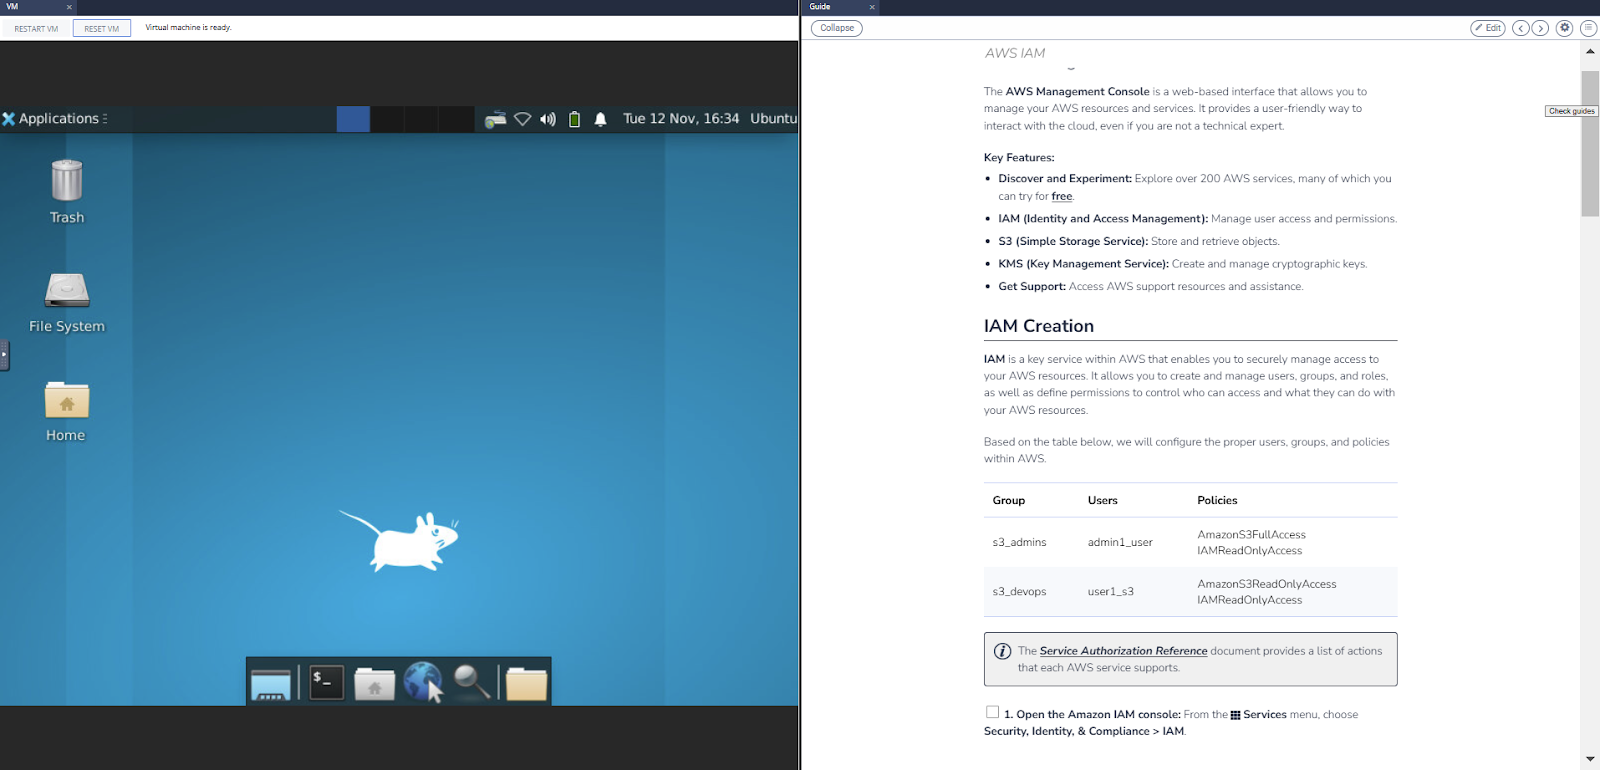Launch the web browser globe icon
The height and width of the screenshot is (770, 1600).
pos(423,682)
